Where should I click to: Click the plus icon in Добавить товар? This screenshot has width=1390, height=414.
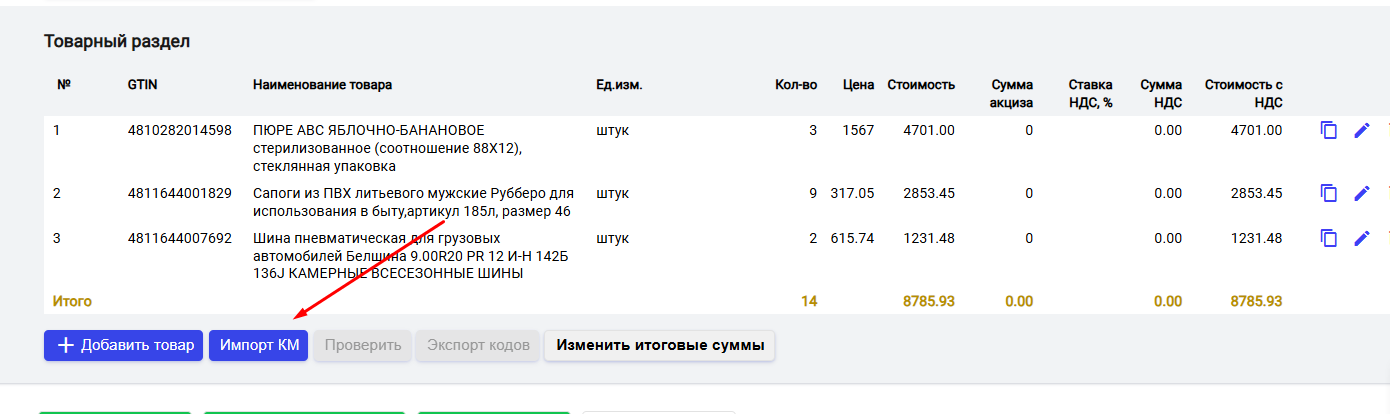(66, 346)
